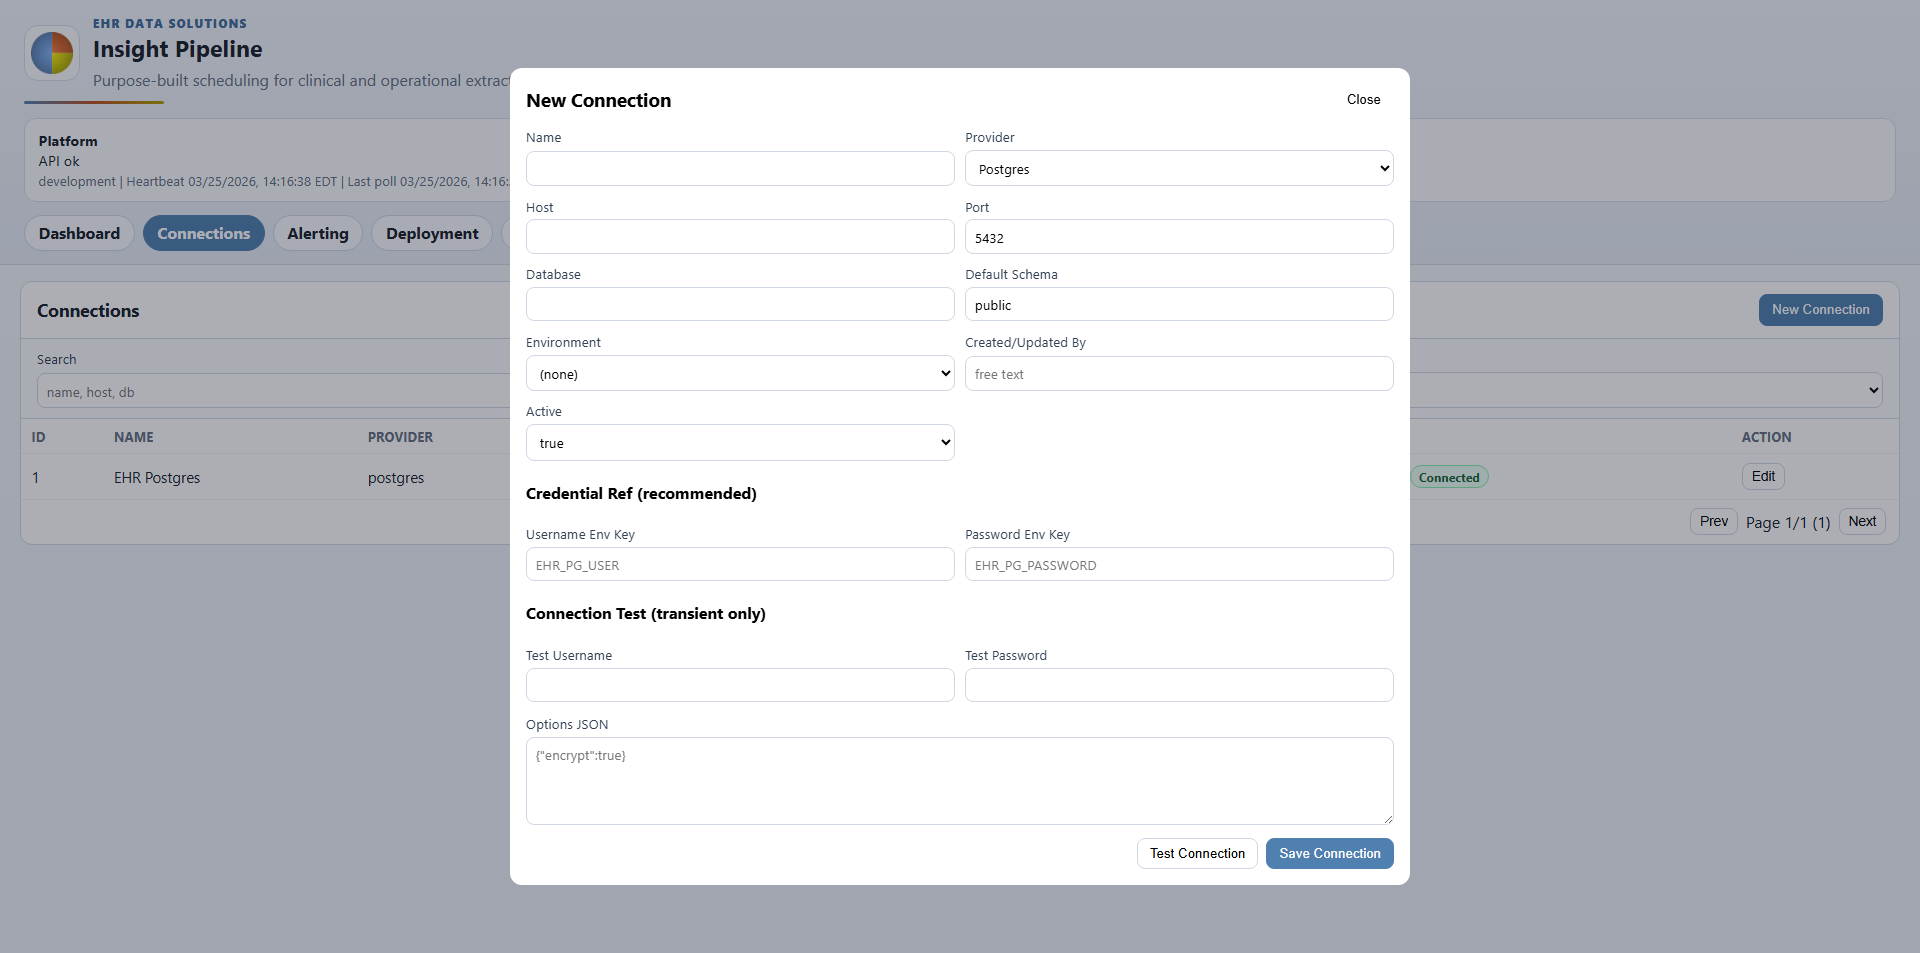Open the Provider dropdown
The image size is (1920, 953).
pos(1178,168)
